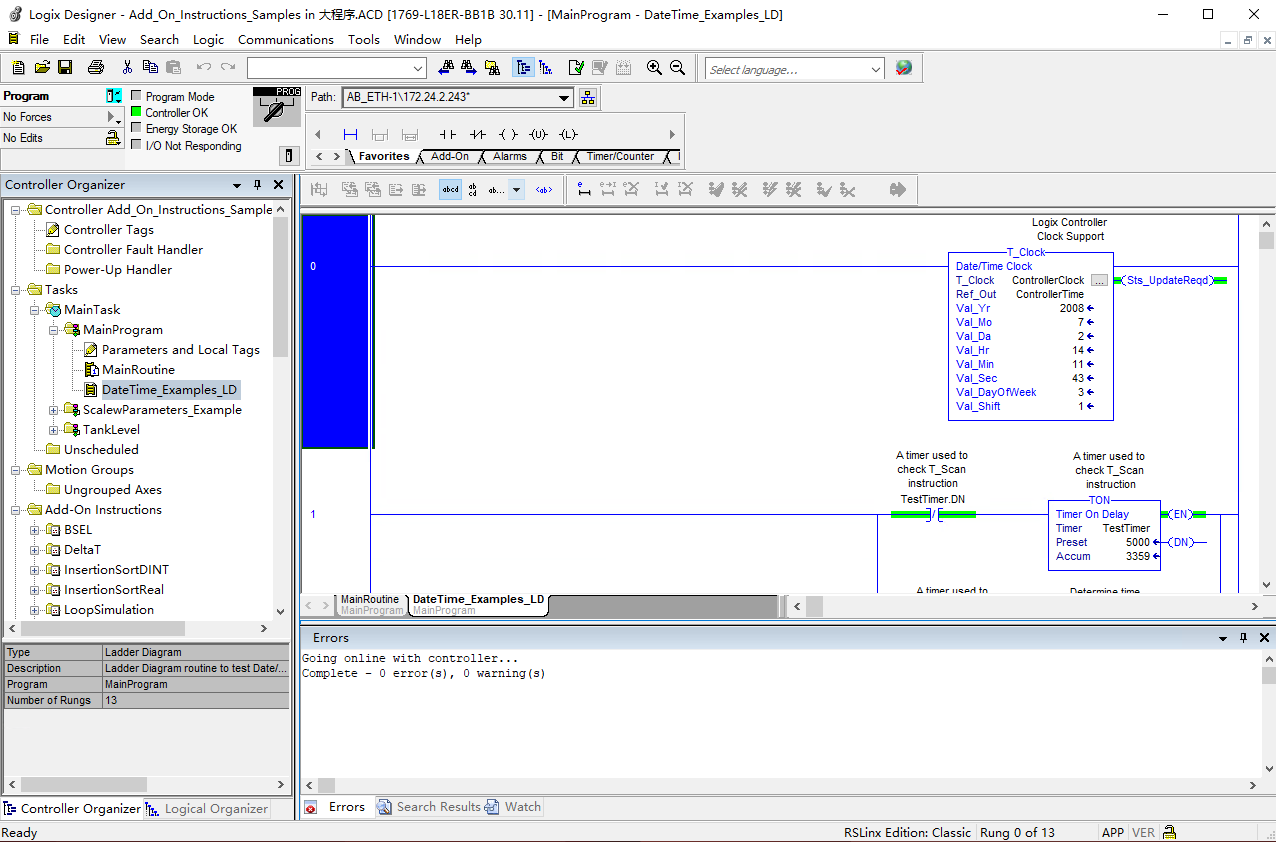Click the controller keyswitch PROG icon
Screen dimensions: 1276x842
277,106
